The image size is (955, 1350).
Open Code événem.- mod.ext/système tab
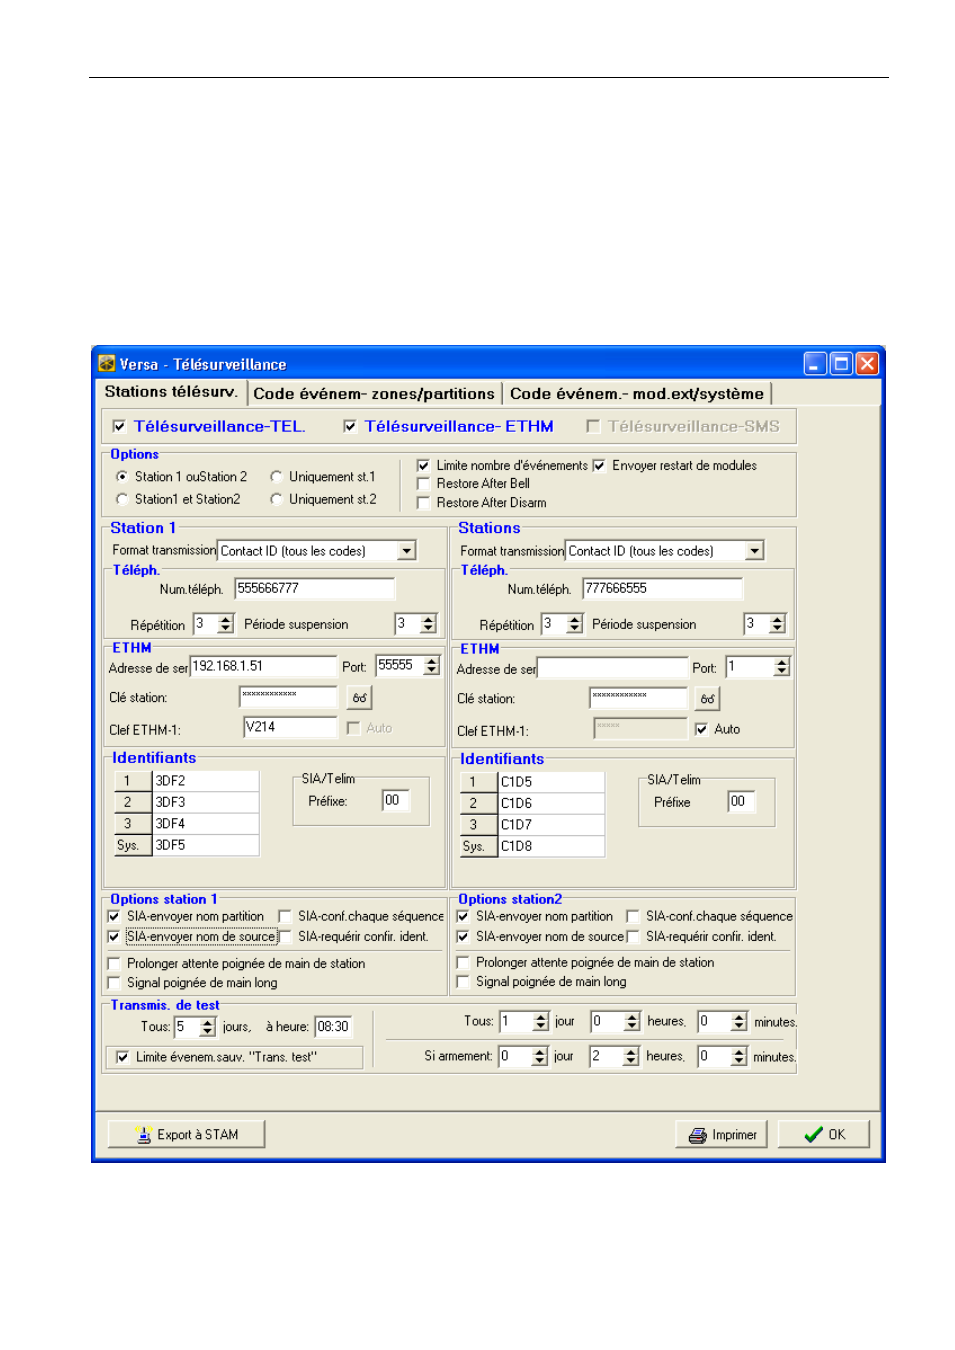coord(636,394)
